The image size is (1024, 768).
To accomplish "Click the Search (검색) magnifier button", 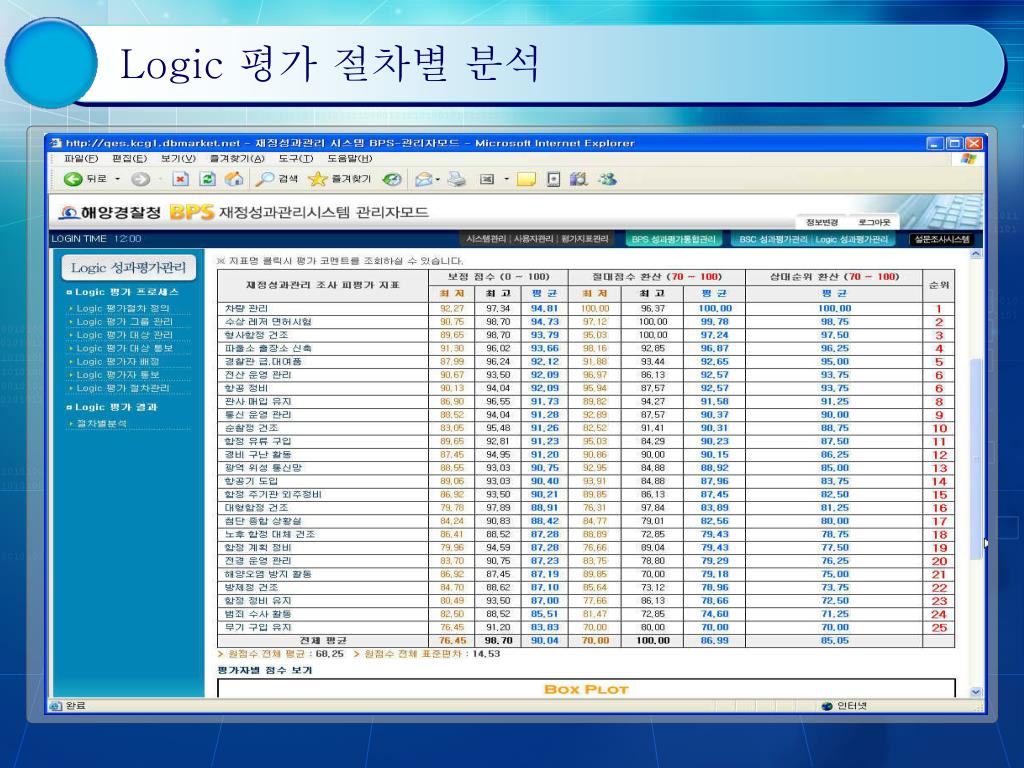I will [277, 178].
